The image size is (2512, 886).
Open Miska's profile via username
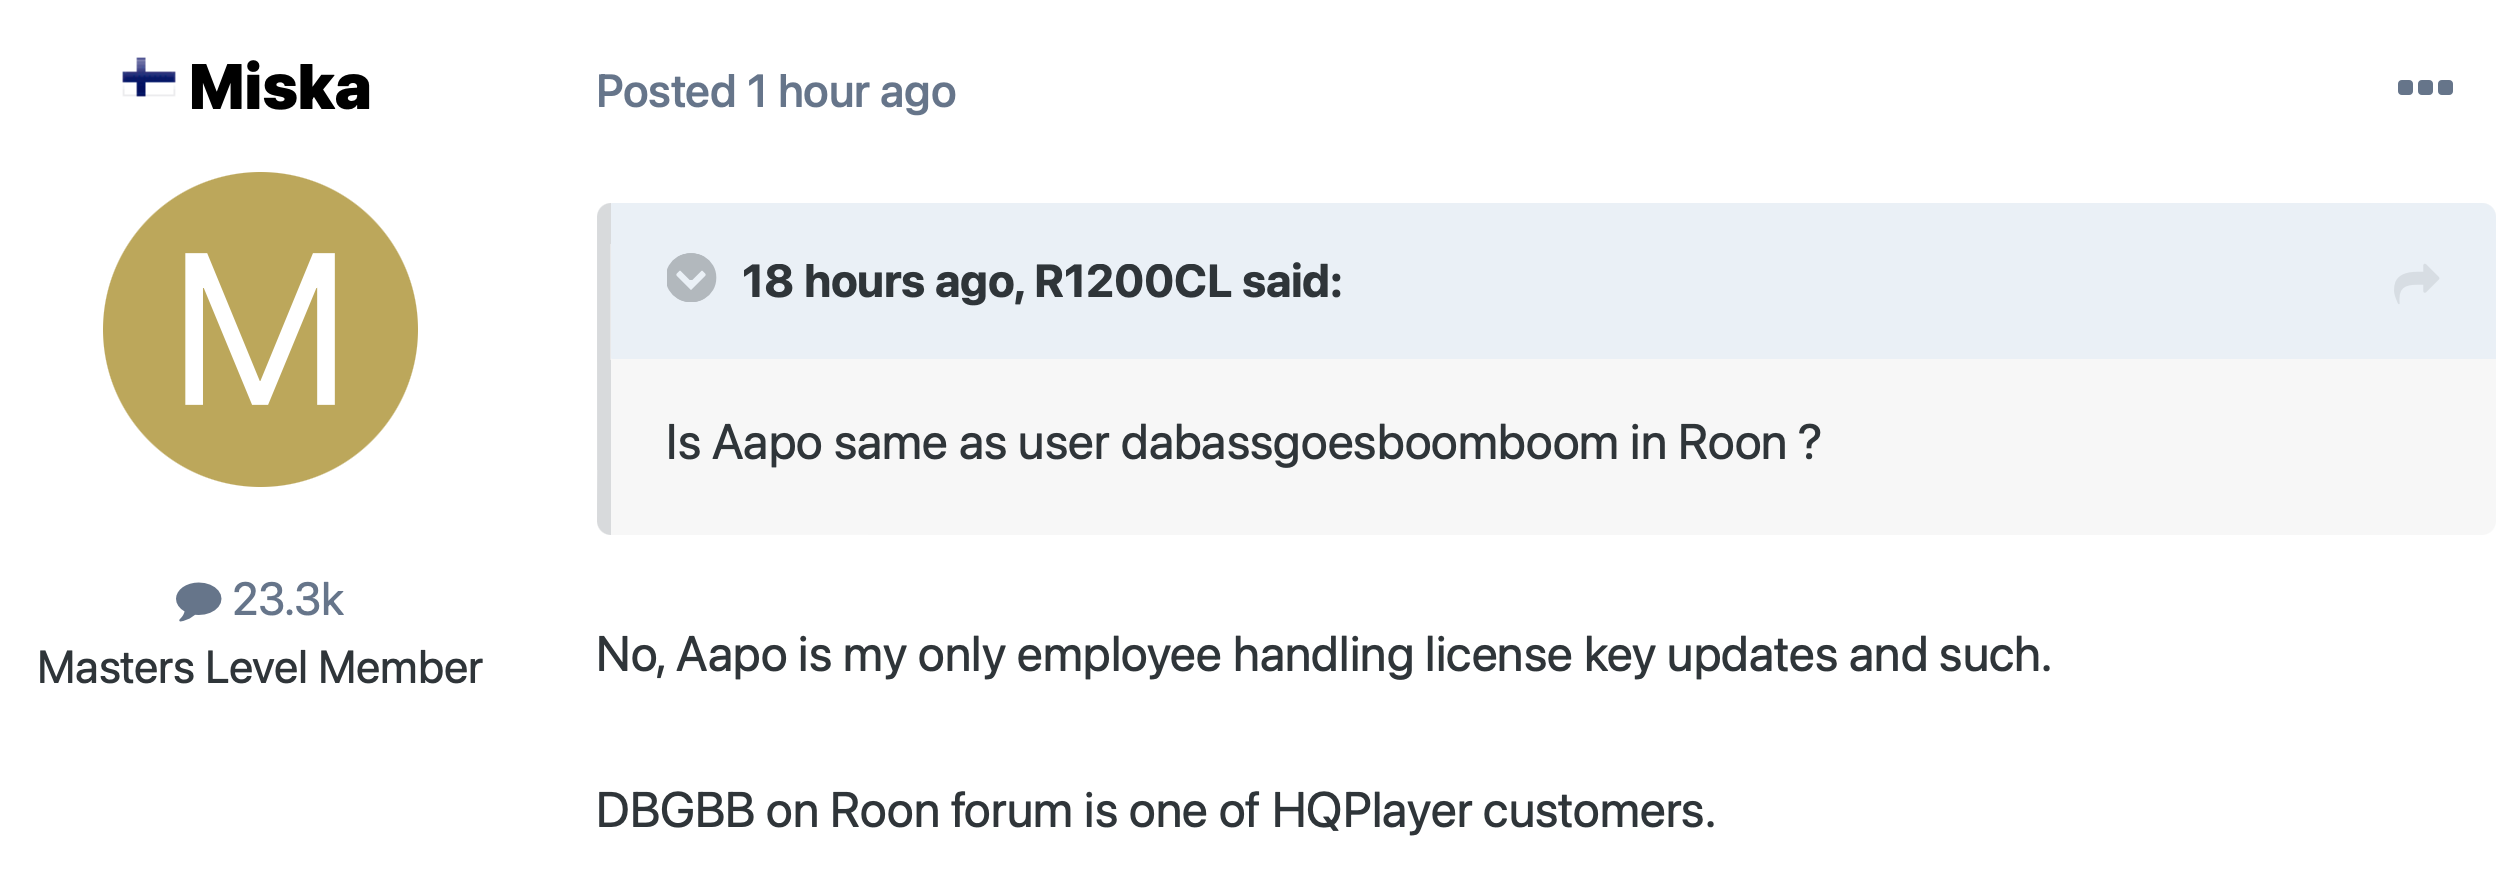[x=280, y=87]
